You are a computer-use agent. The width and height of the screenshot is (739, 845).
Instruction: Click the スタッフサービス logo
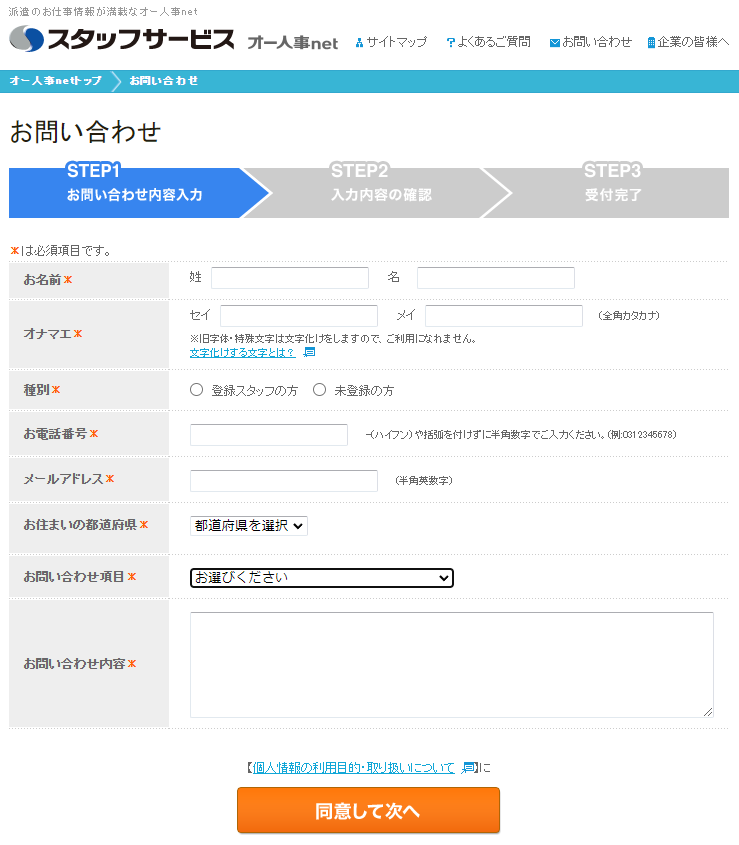pyautogui.click(x=122, y=39)
